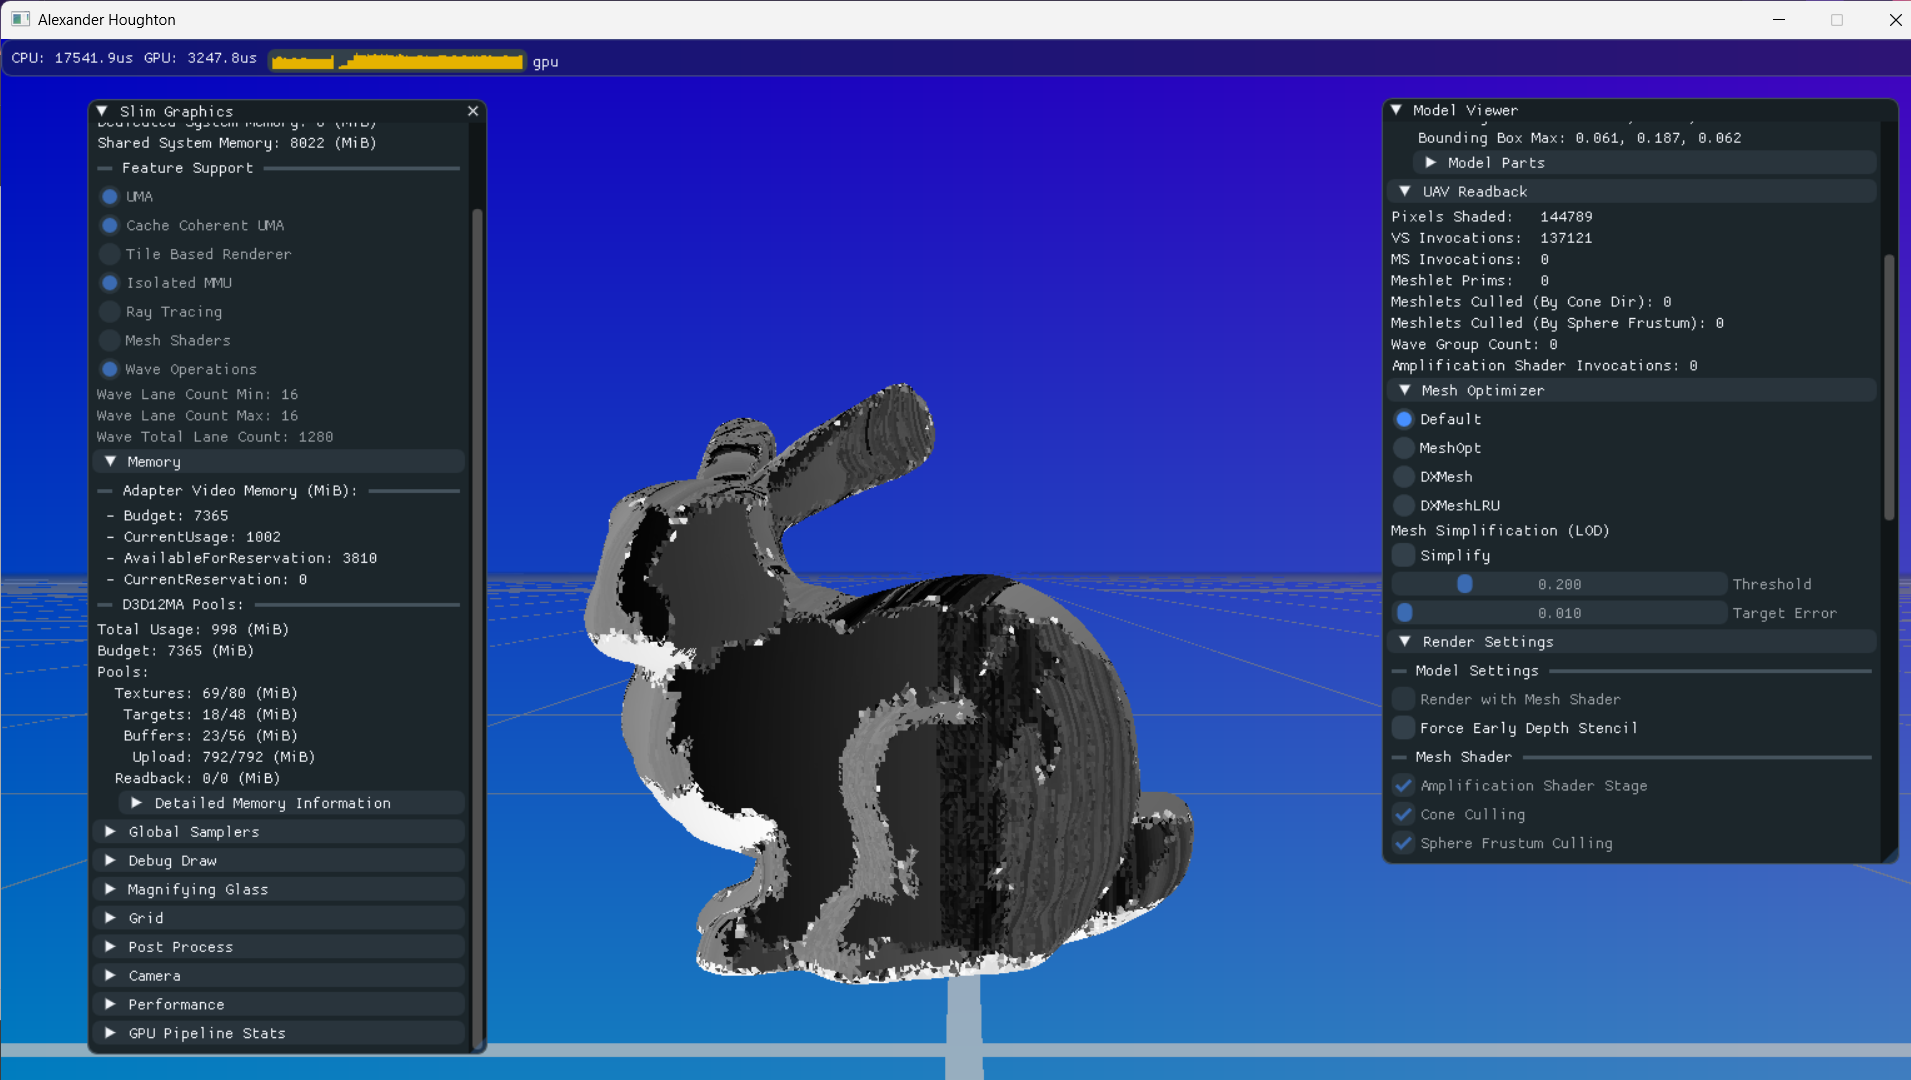The height and width of the screenshot is (1080, 1911).
Task: Click the Threshold slider
Action: (x=1558, y=584)
